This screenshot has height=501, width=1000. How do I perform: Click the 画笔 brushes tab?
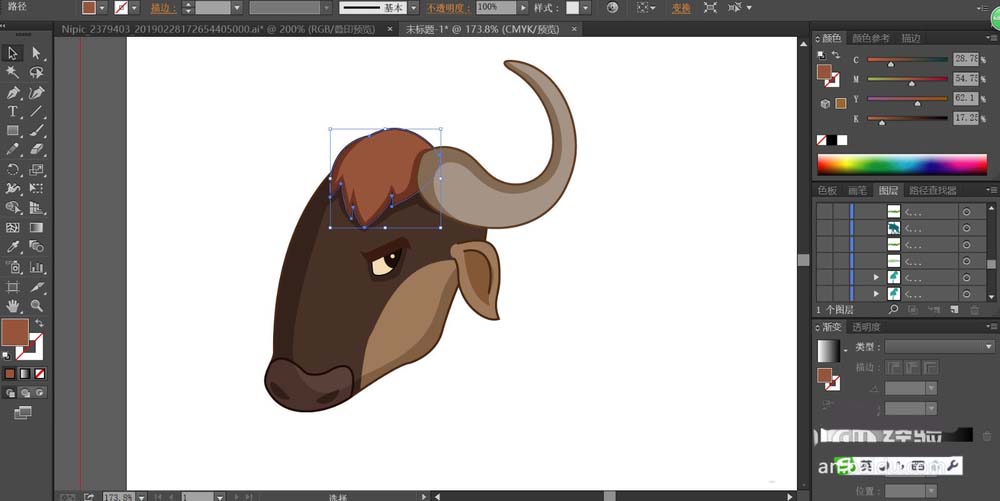tap(857, 190)
